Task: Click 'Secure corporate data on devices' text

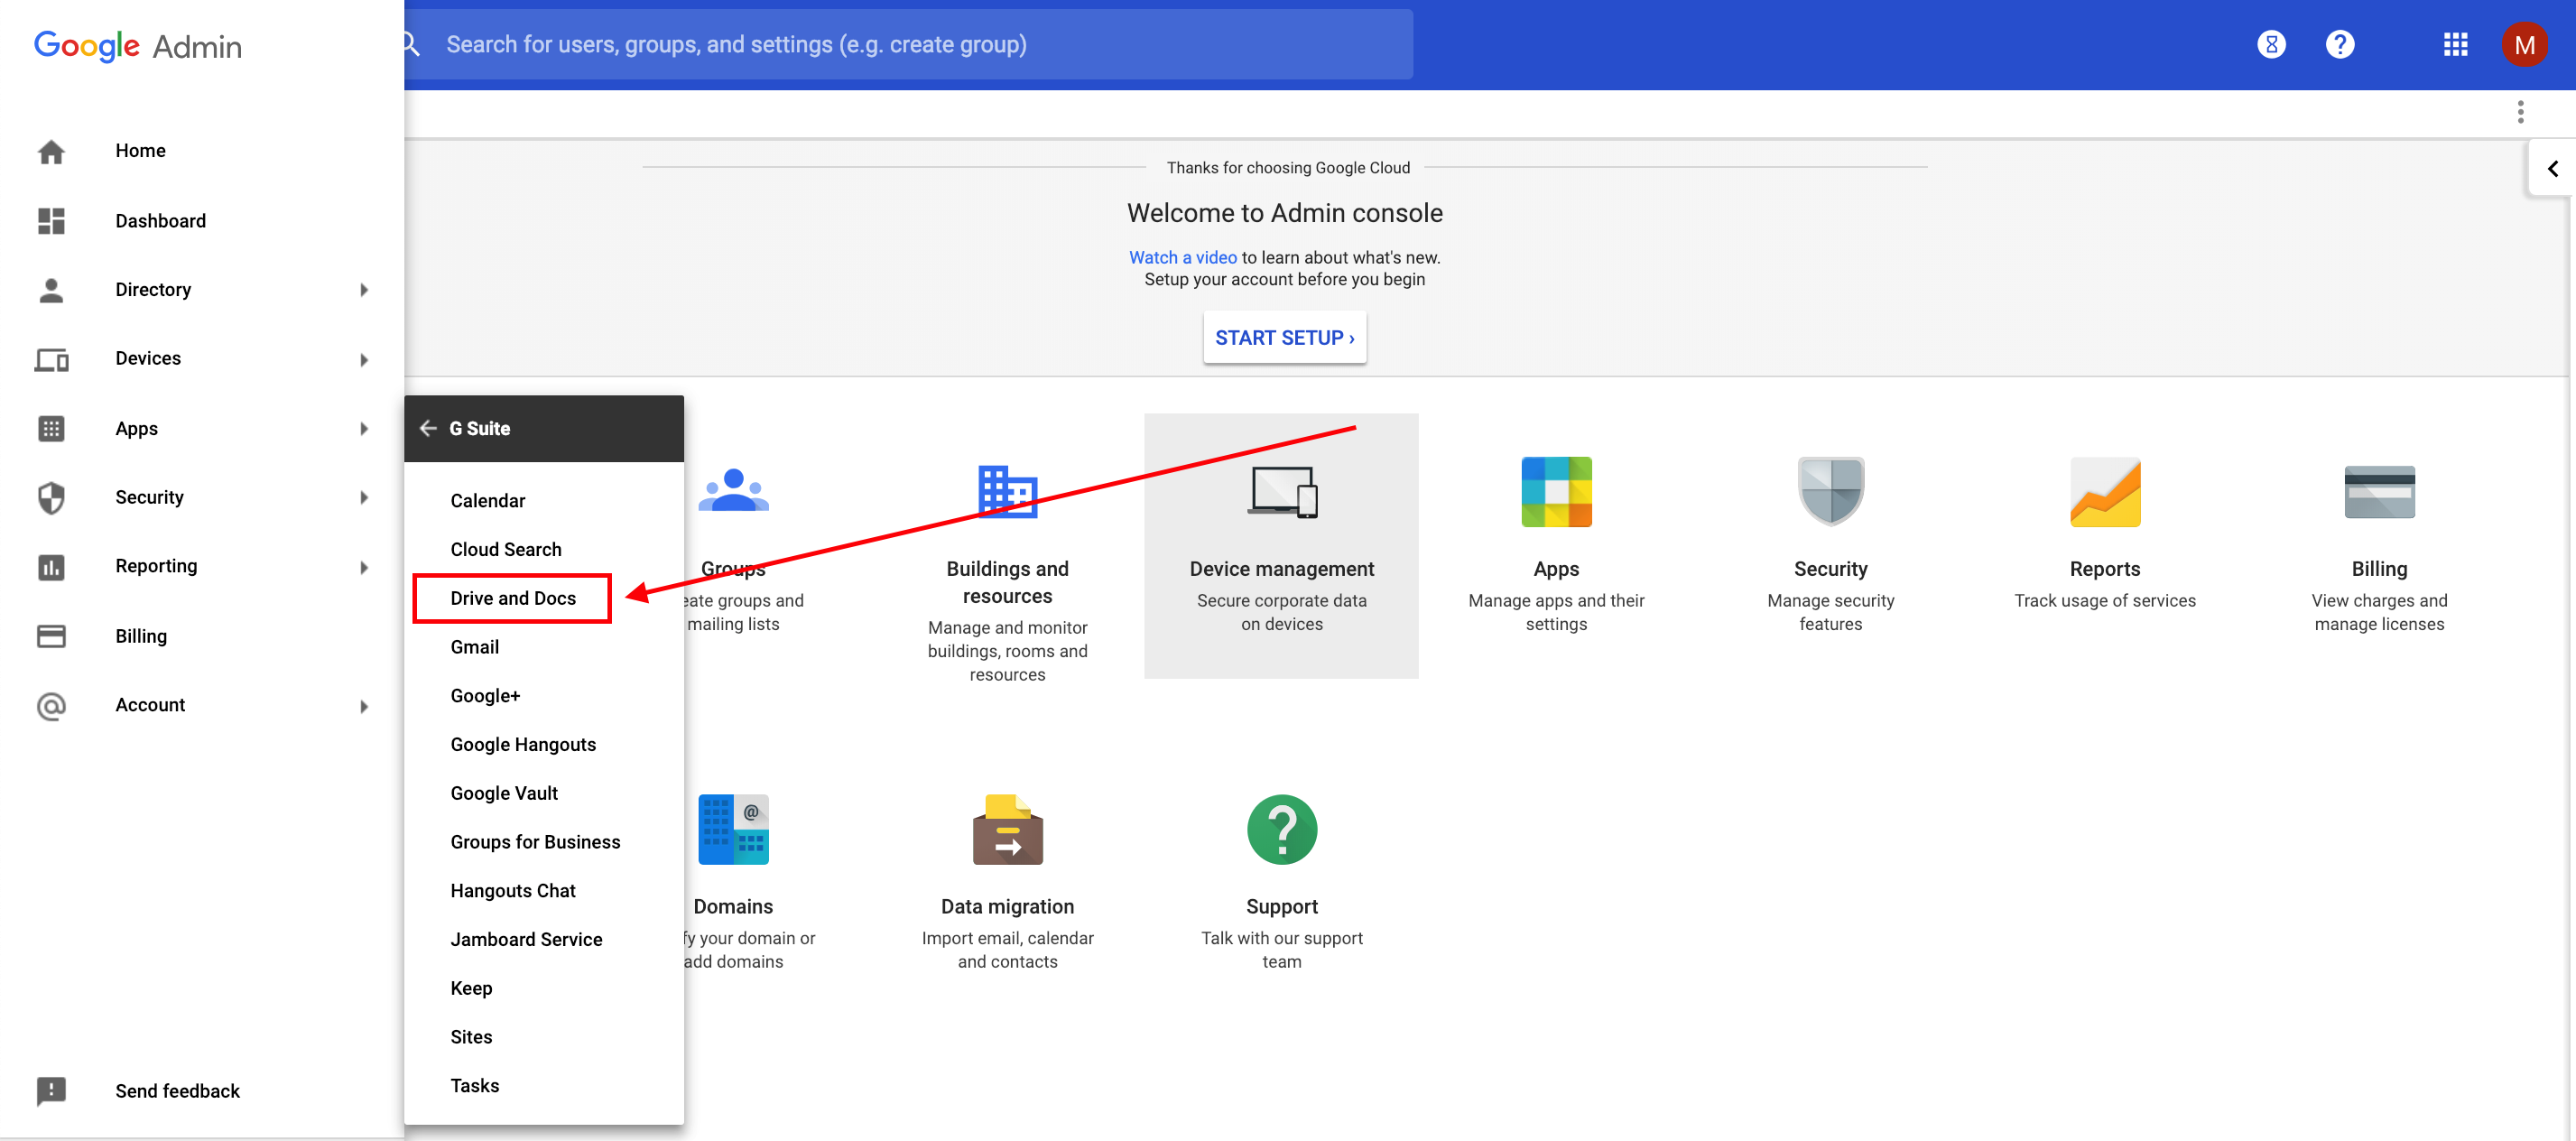Action: coord(1282,612)
